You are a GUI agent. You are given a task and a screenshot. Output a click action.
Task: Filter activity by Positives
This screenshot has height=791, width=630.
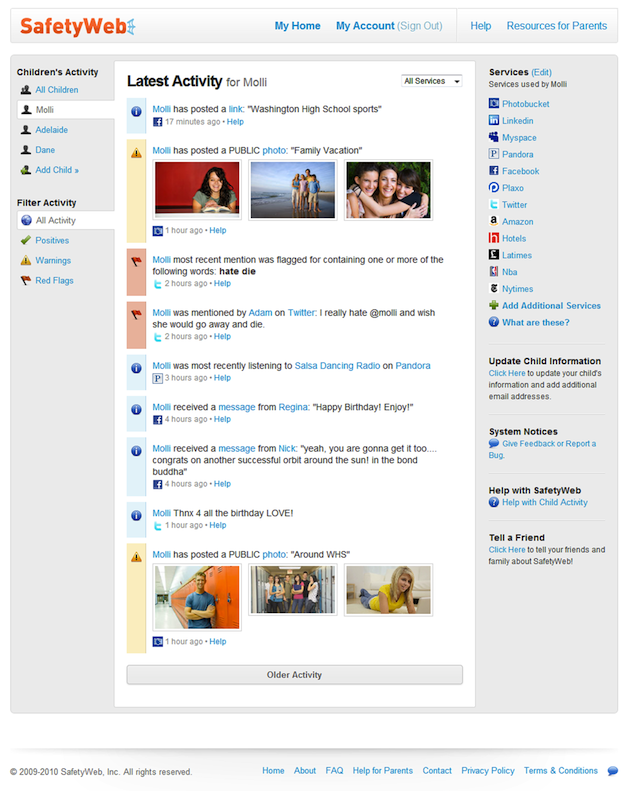52,241
